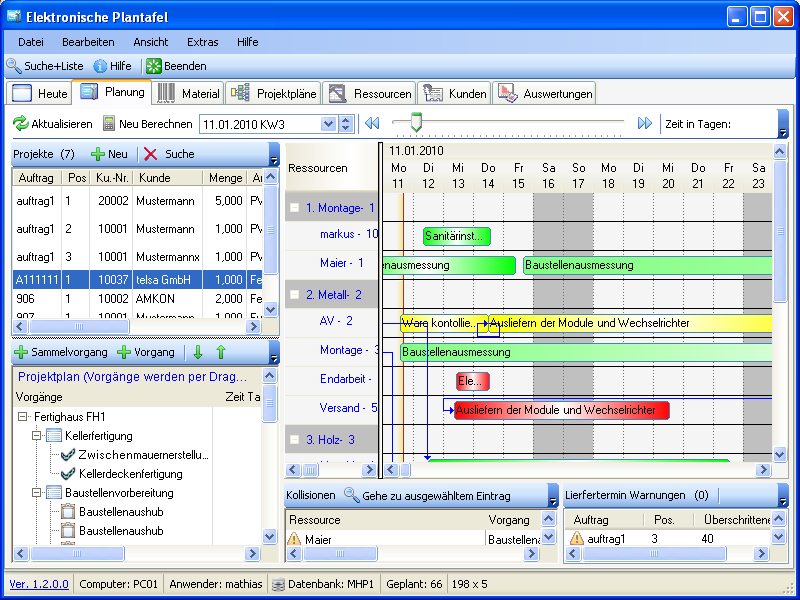Add new project with green Neu plus

98,154
